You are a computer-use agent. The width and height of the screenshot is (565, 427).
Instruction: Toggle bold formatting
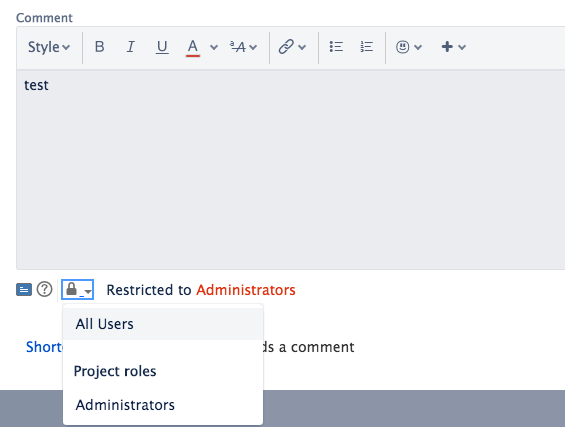[x=99, y=47]
